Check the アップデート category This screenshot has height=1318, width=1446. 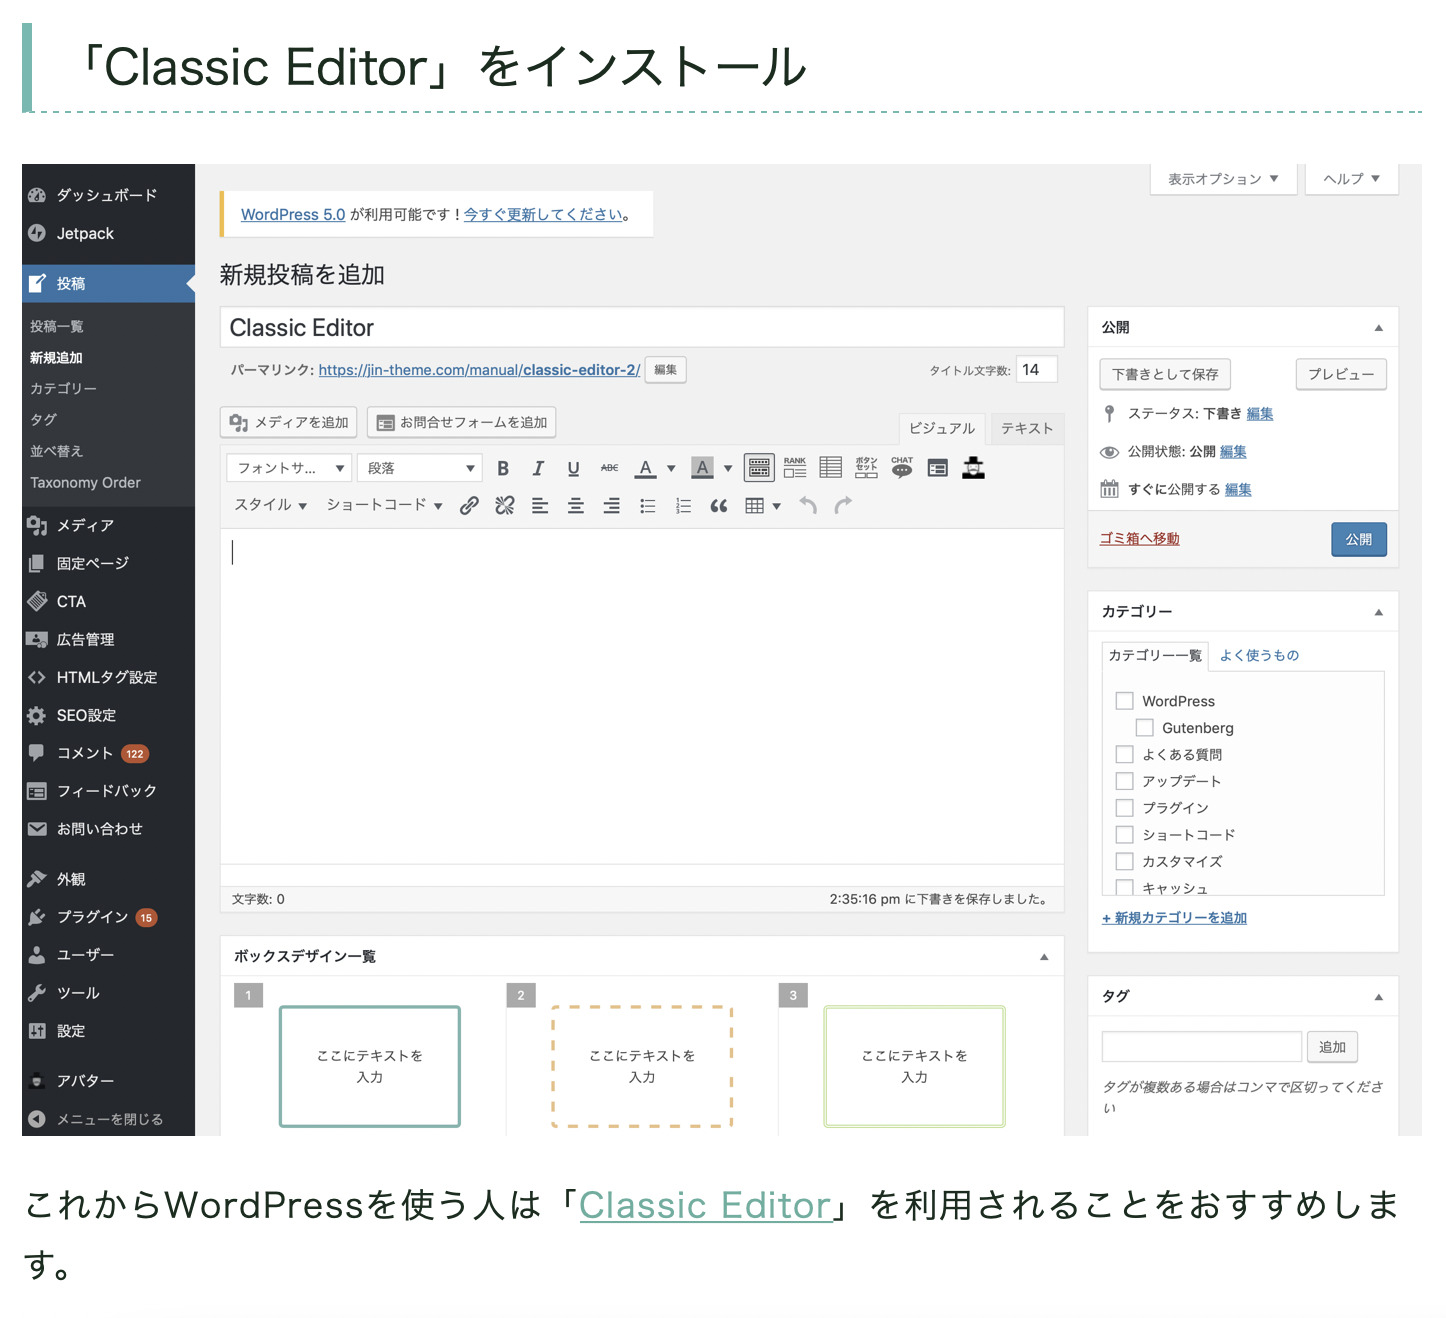[x=1125, y=781]
